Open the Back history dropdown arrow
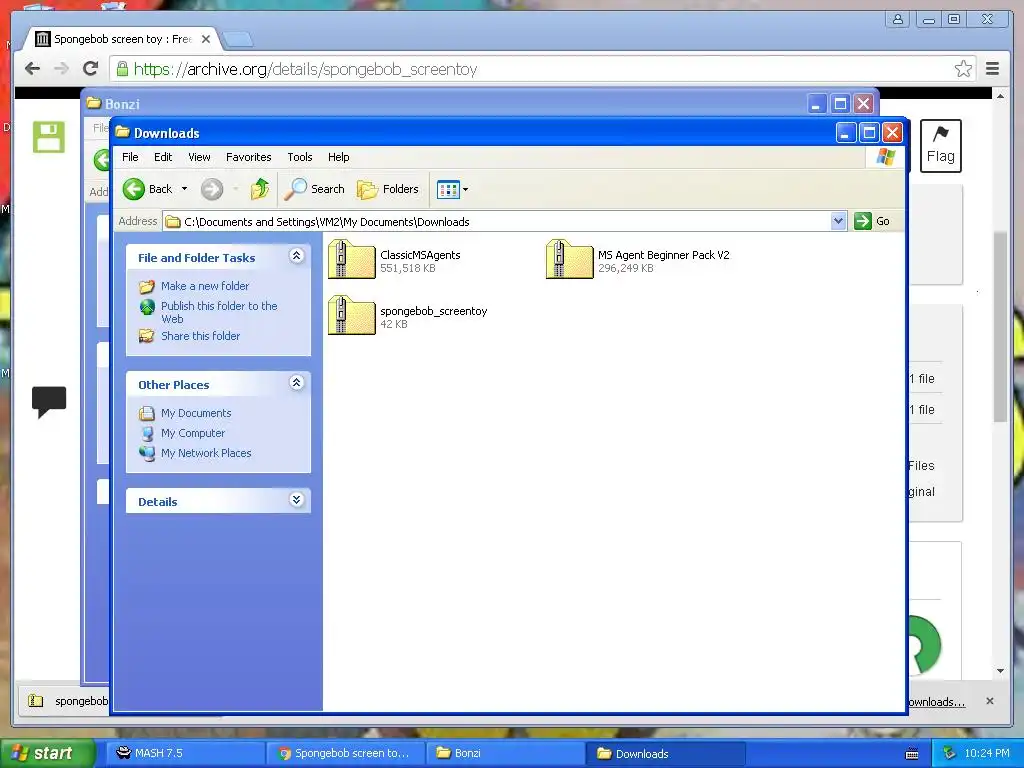The image size is (1024, 768). click(184, 189)
